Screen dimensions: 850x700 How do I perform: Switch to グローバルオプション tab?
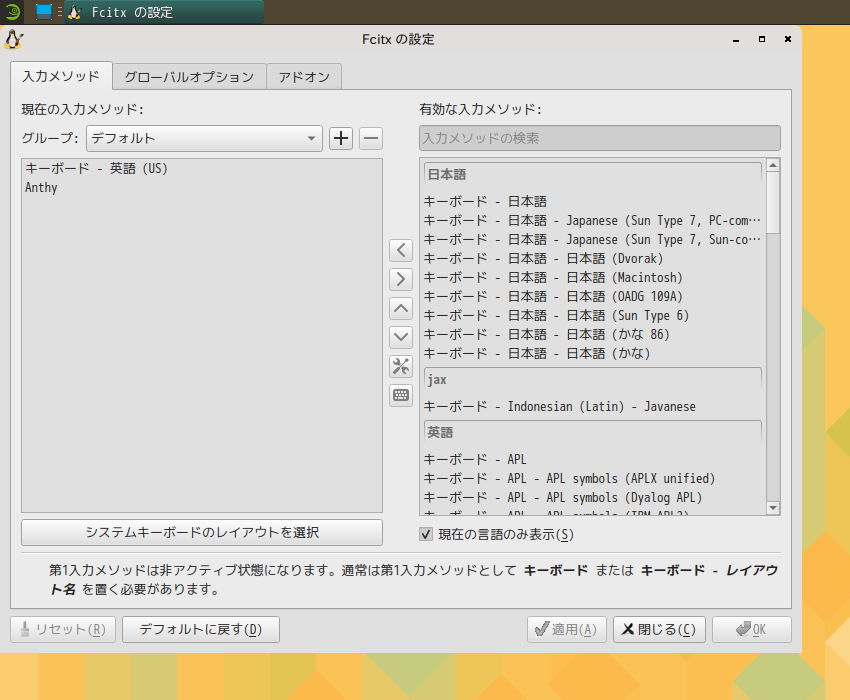[x=189, y=77]
